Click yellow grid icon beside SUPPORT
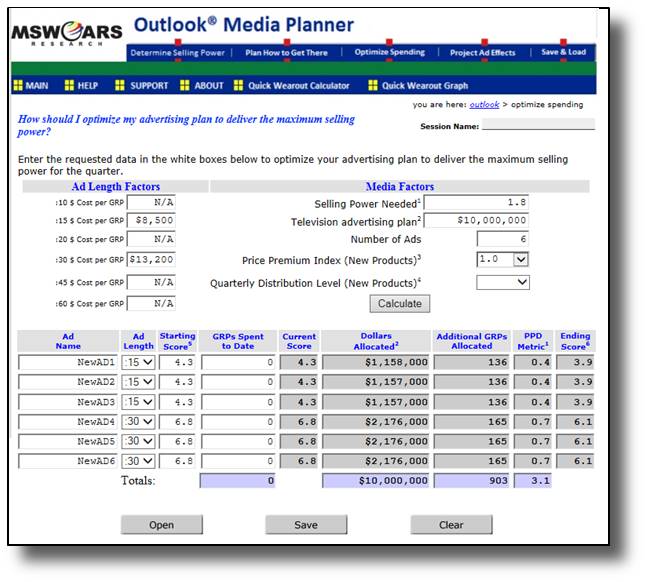646x582 pixels. click(x=120, y=85)
